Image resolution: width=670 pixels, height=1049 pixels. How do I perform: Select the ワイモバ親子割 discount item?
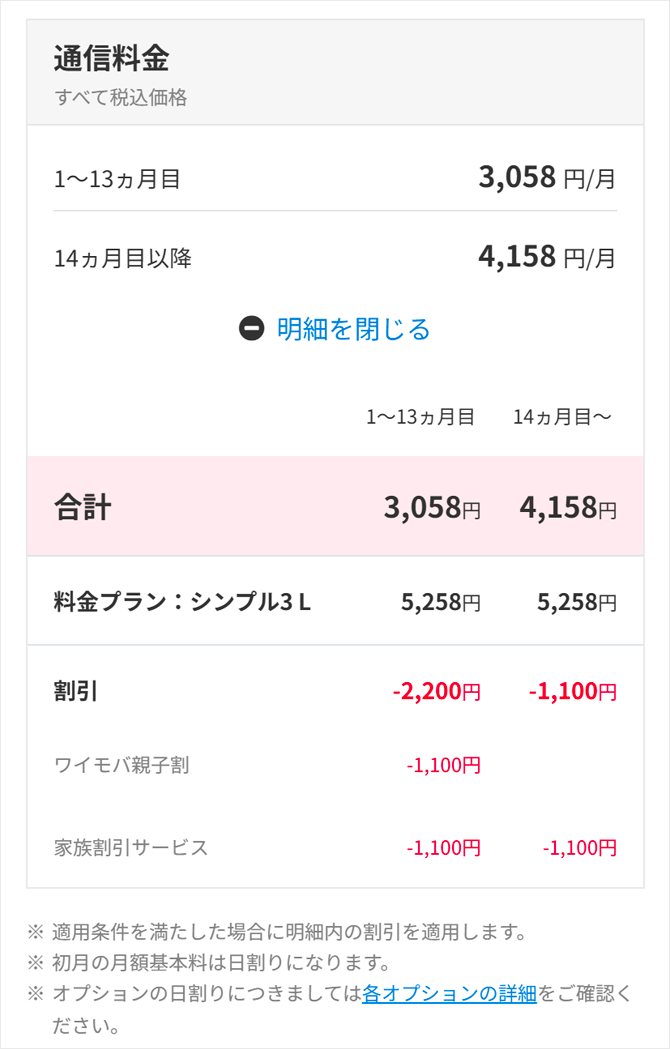[x=121, y=766]
